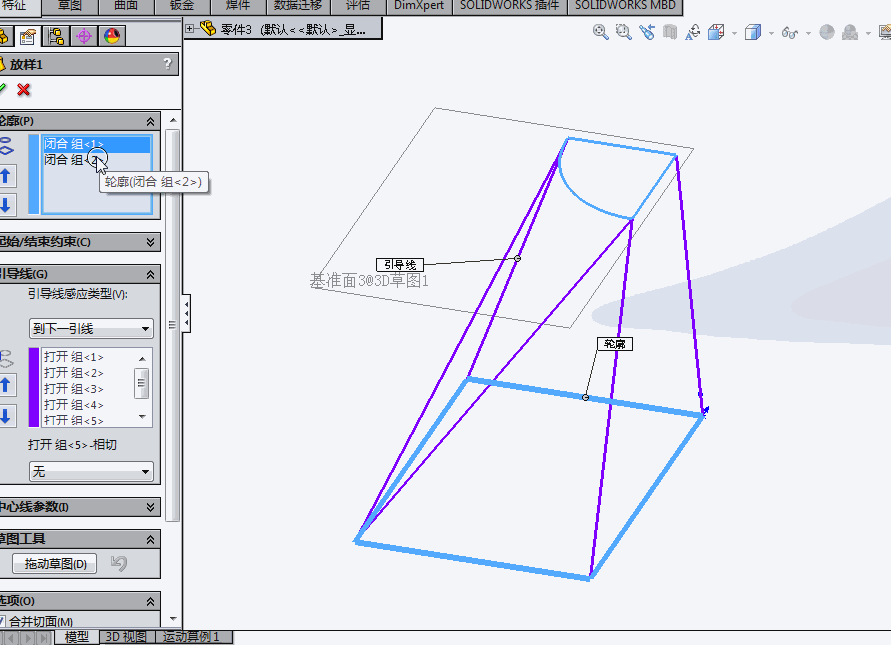The width and height of the screenshot is (891, 645).
Task: Click 零件3 part icon in flyout tree
Action: (208, 28)
